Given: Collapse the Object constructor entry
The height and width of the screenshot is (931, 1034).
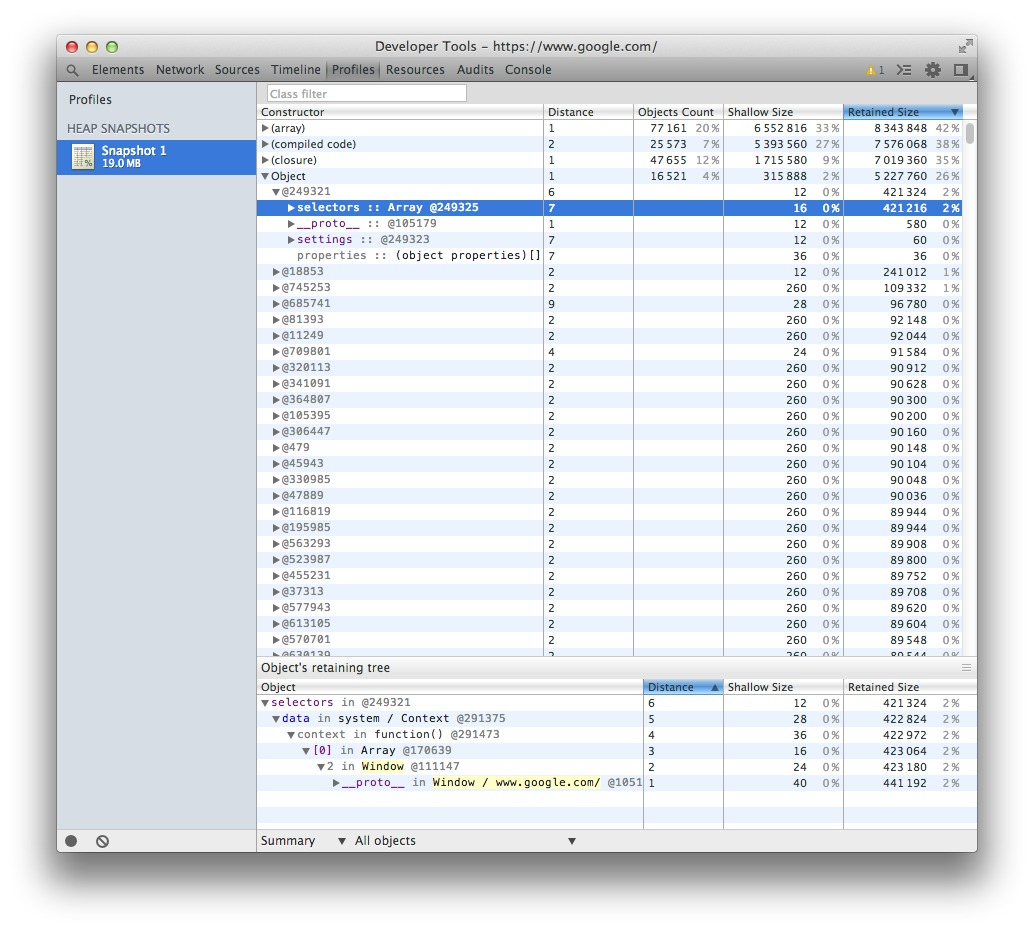Looking at the screenshot, I should point(266,175).
